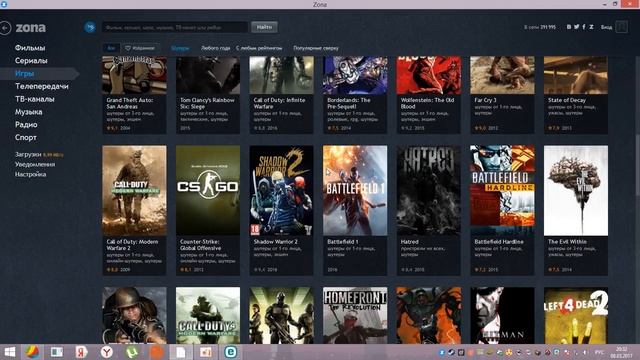Click the 'Вход' login link
This screenshot has width=640, height=360.
pyautogui.click(x=606, y=27)
